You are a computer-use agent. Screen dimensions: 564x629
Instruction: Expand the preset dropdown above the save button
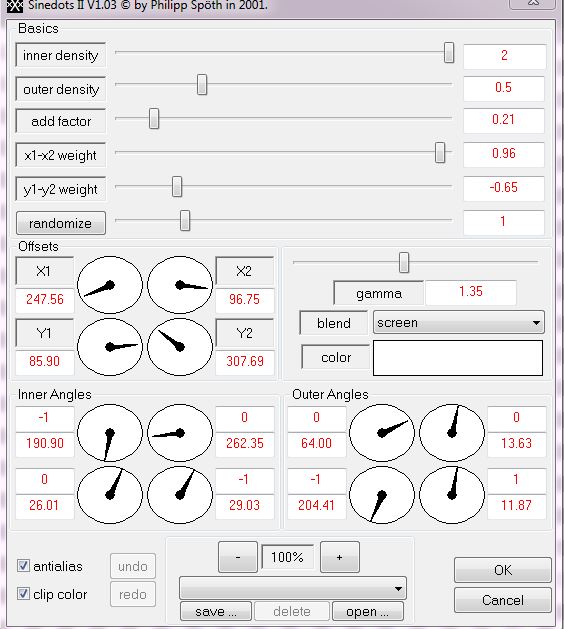293,588
